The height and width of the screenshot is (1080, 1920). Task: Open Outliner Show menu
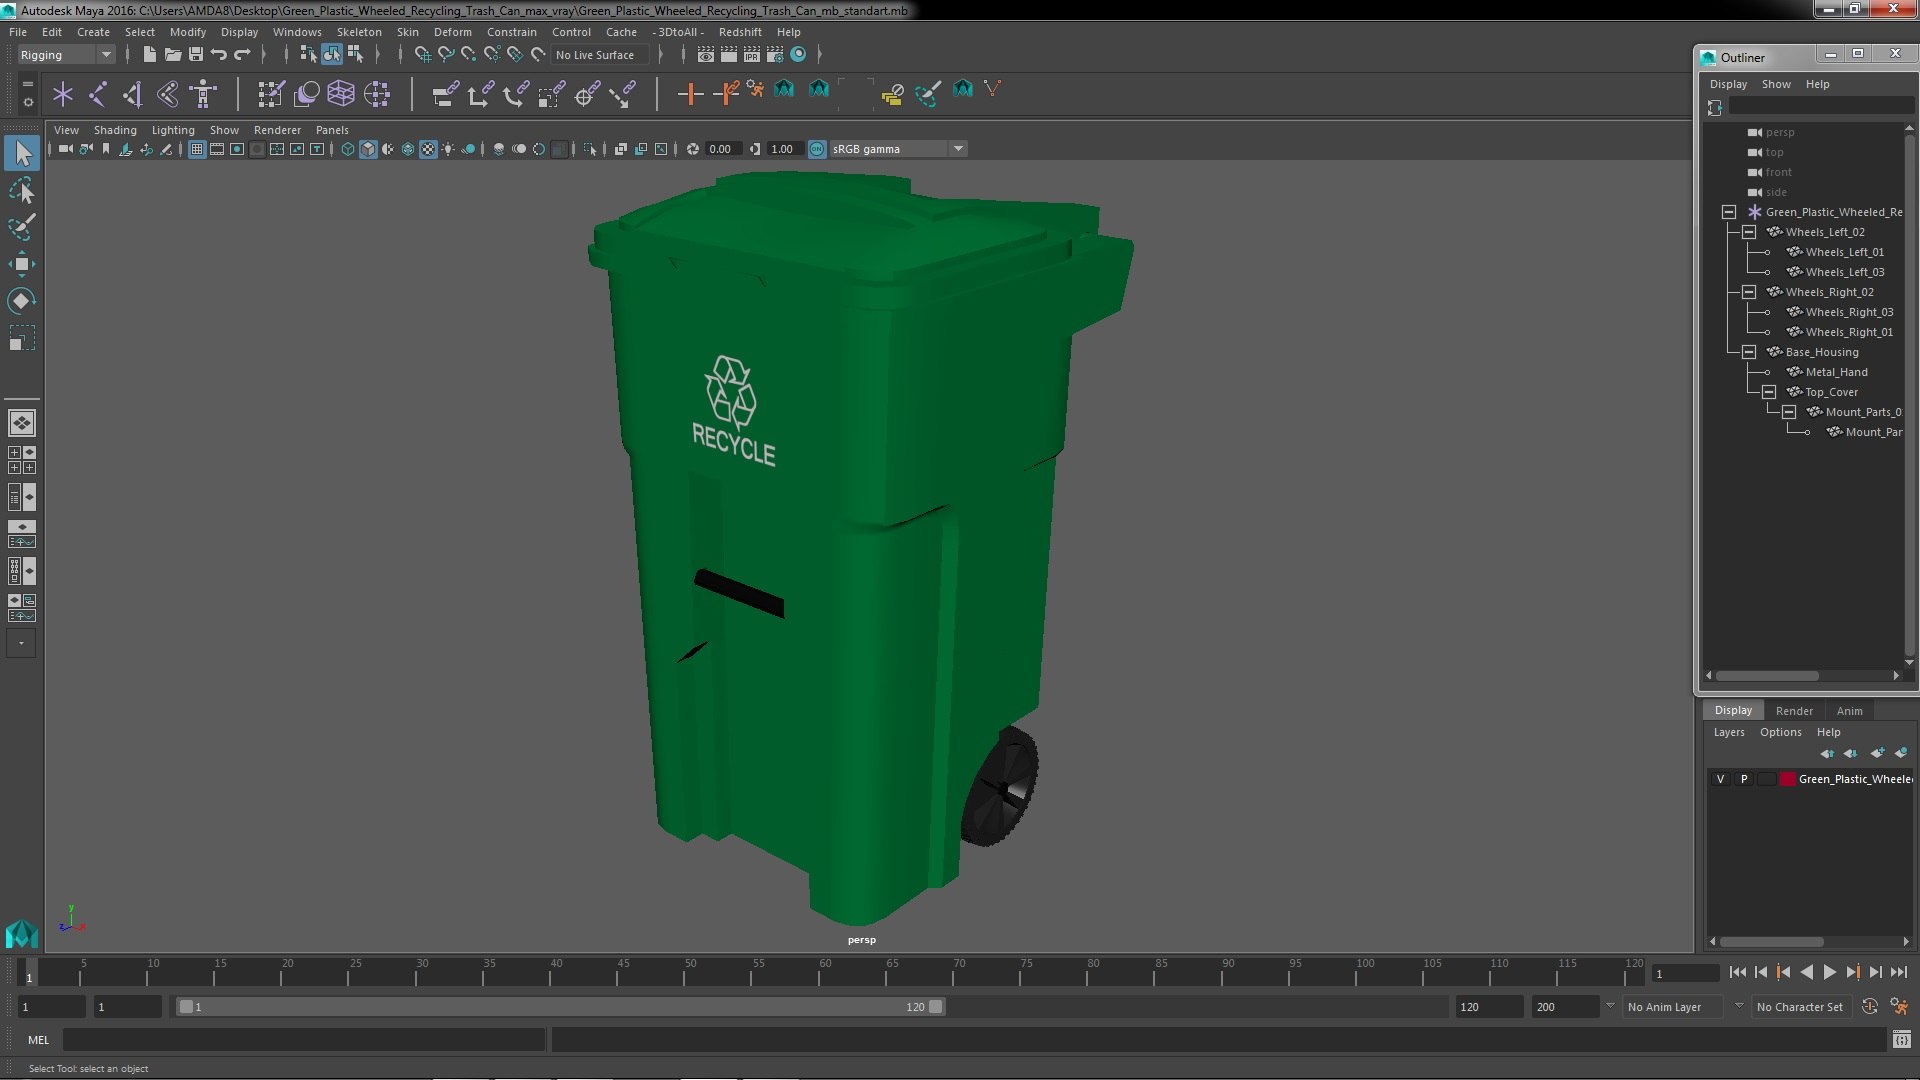click(x=1776, y=84)
